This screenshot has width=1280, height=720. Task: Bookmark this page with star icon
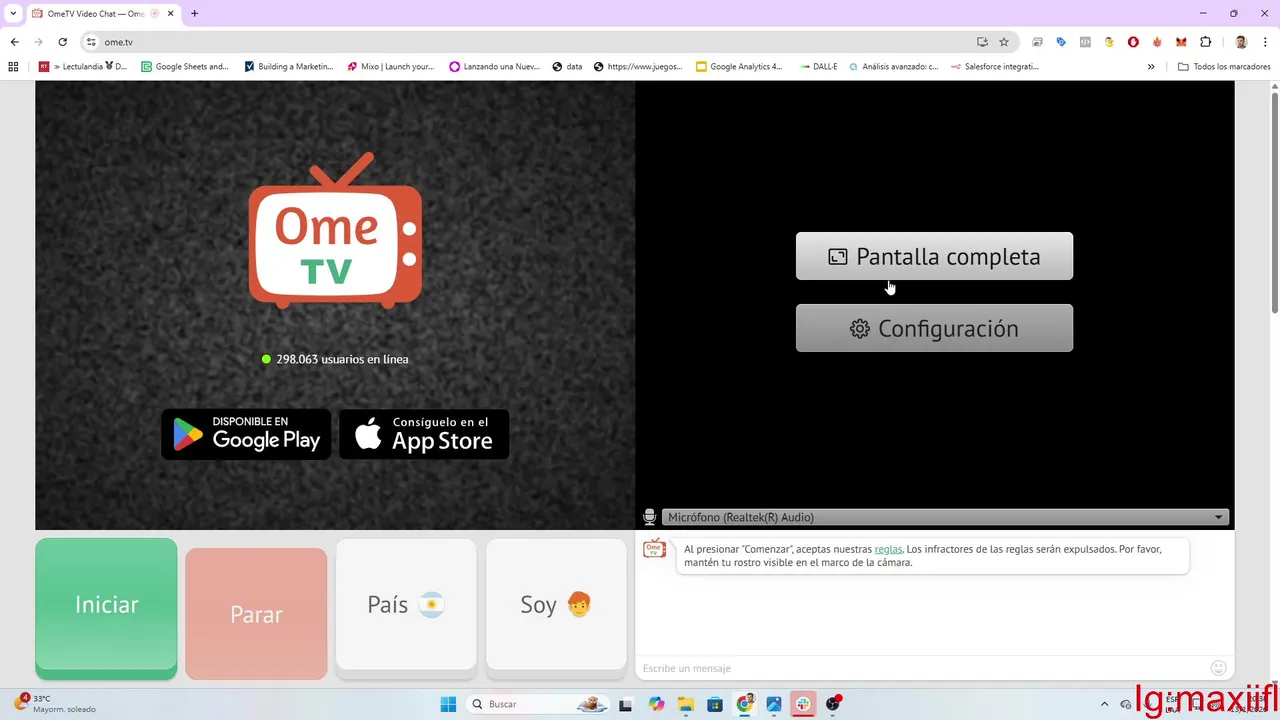pos(1004,42)
